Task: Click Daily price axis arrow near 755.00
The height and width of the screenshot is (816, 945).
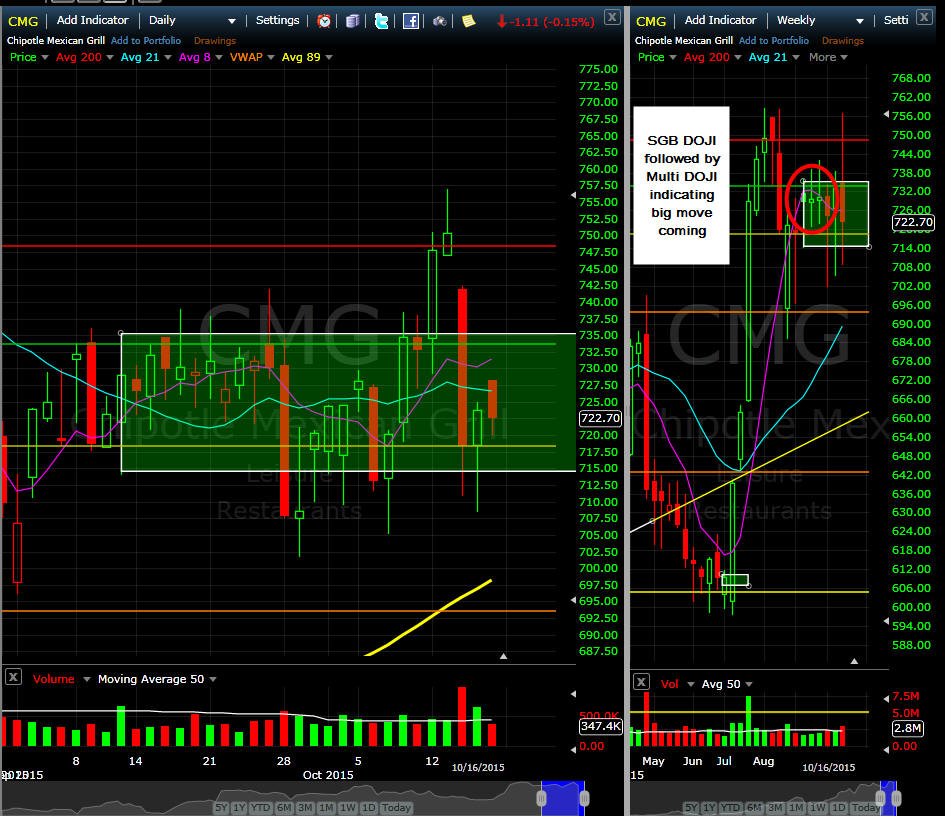Action: pos(573,195)
